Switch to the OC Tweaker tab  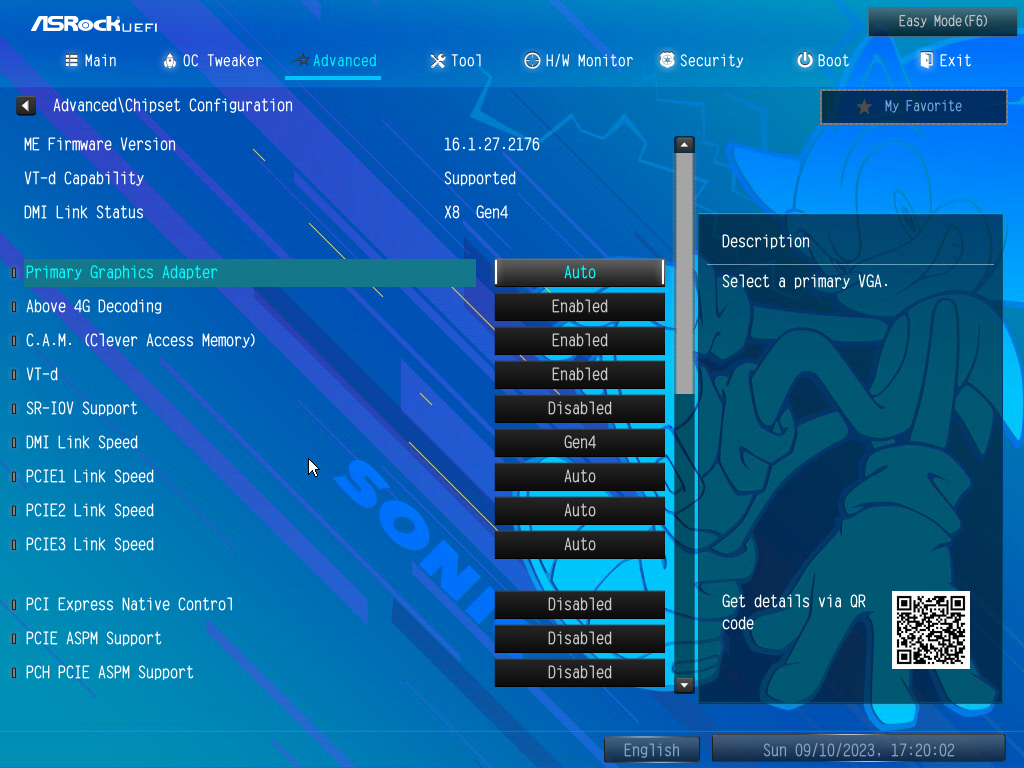point(213,61)
